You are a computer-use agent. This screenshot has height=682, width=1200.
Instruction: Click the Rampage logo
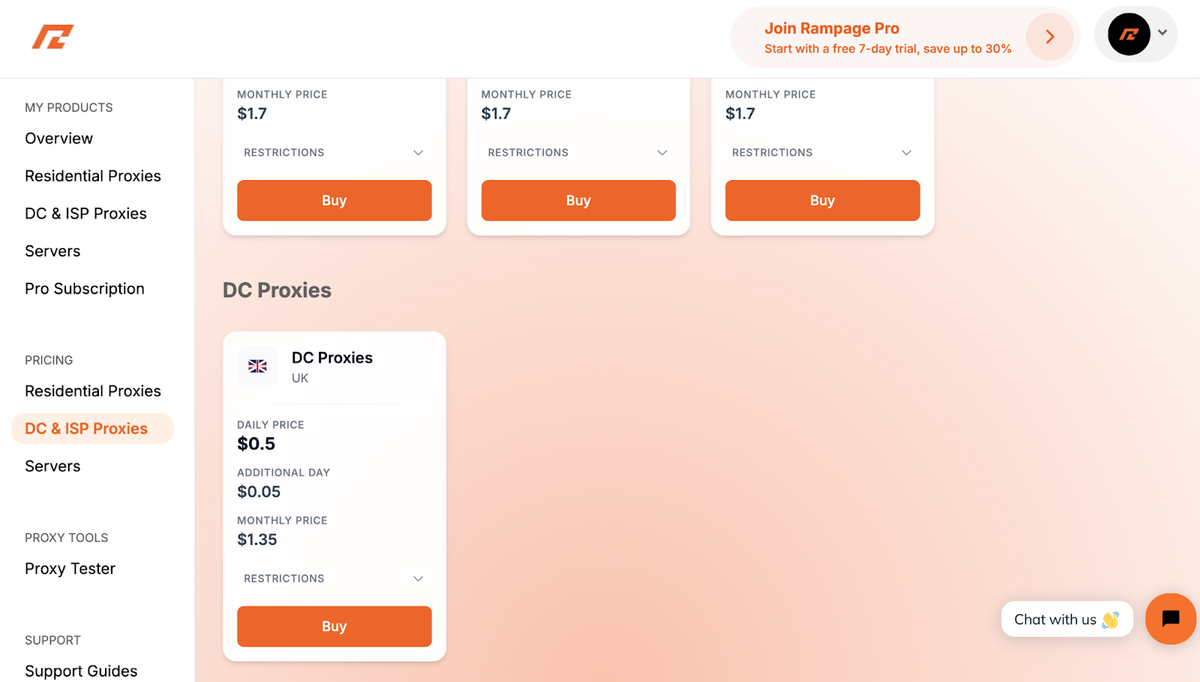52,37
